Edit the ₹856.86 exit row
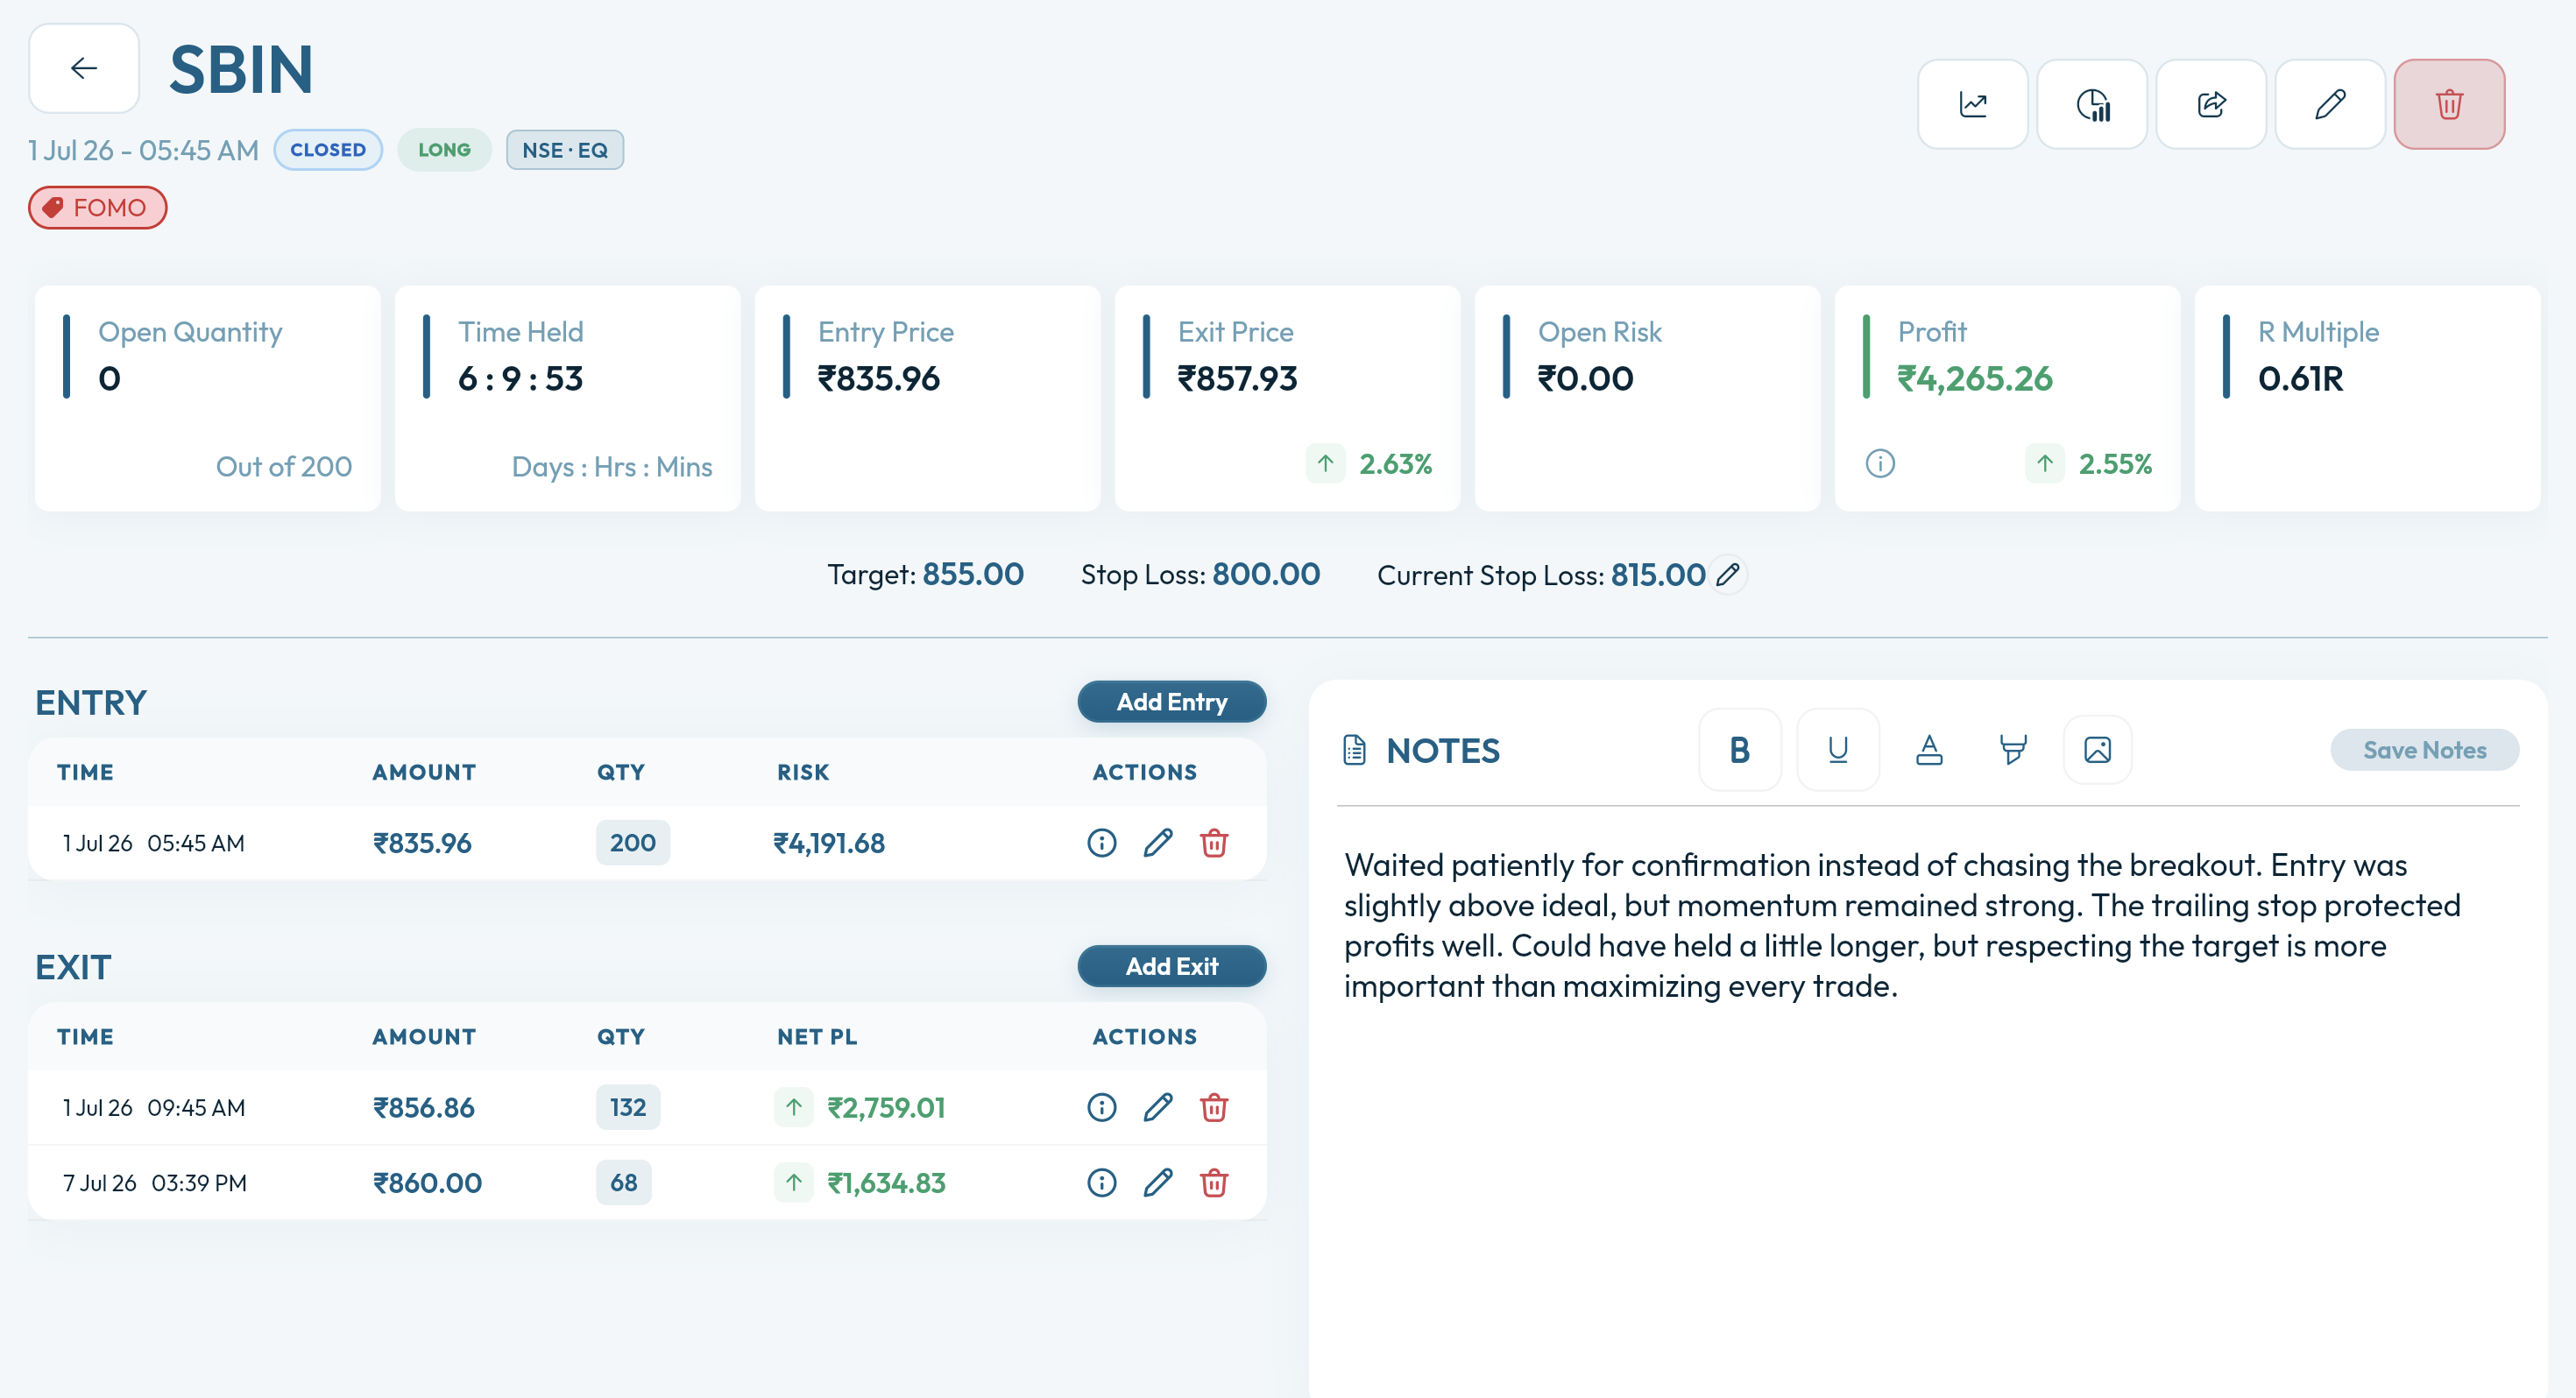Image resolution: width=2576 pixels, height=1398 pixels. coord(1157,1108)
